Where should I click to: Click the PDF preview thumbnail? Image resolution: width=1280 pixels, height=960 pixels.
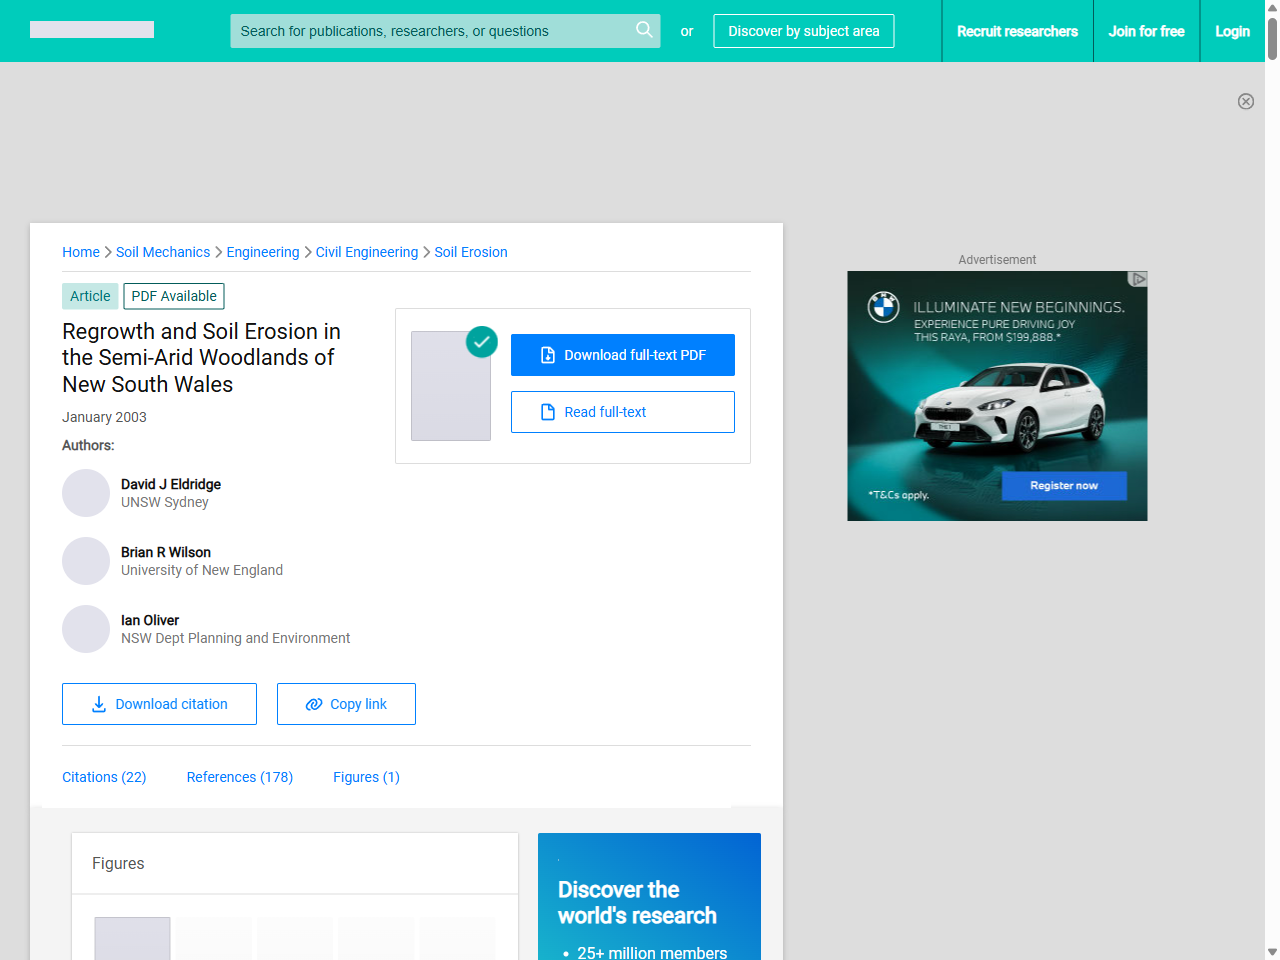click(x=451, y=386)
